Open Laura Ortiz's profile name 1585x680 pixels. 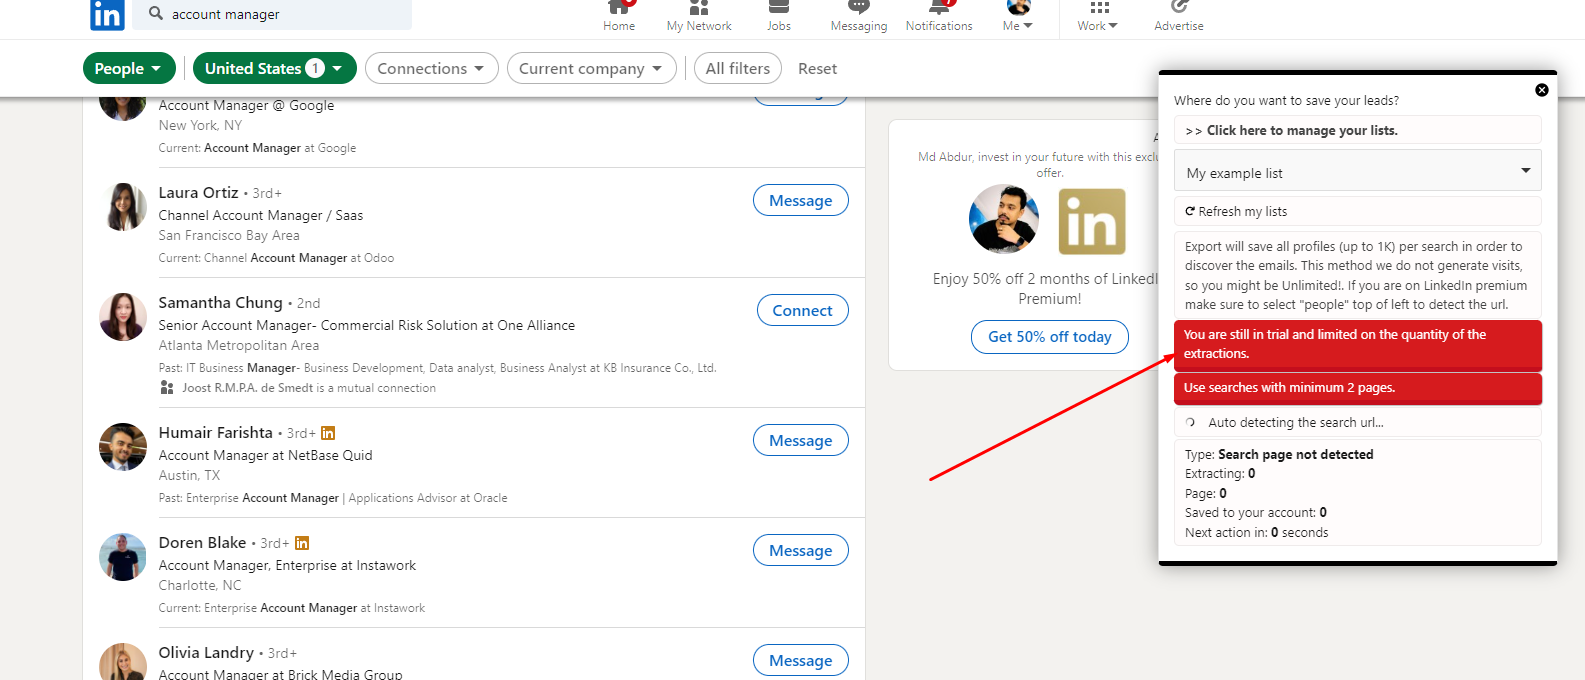(x=198, y=192)
